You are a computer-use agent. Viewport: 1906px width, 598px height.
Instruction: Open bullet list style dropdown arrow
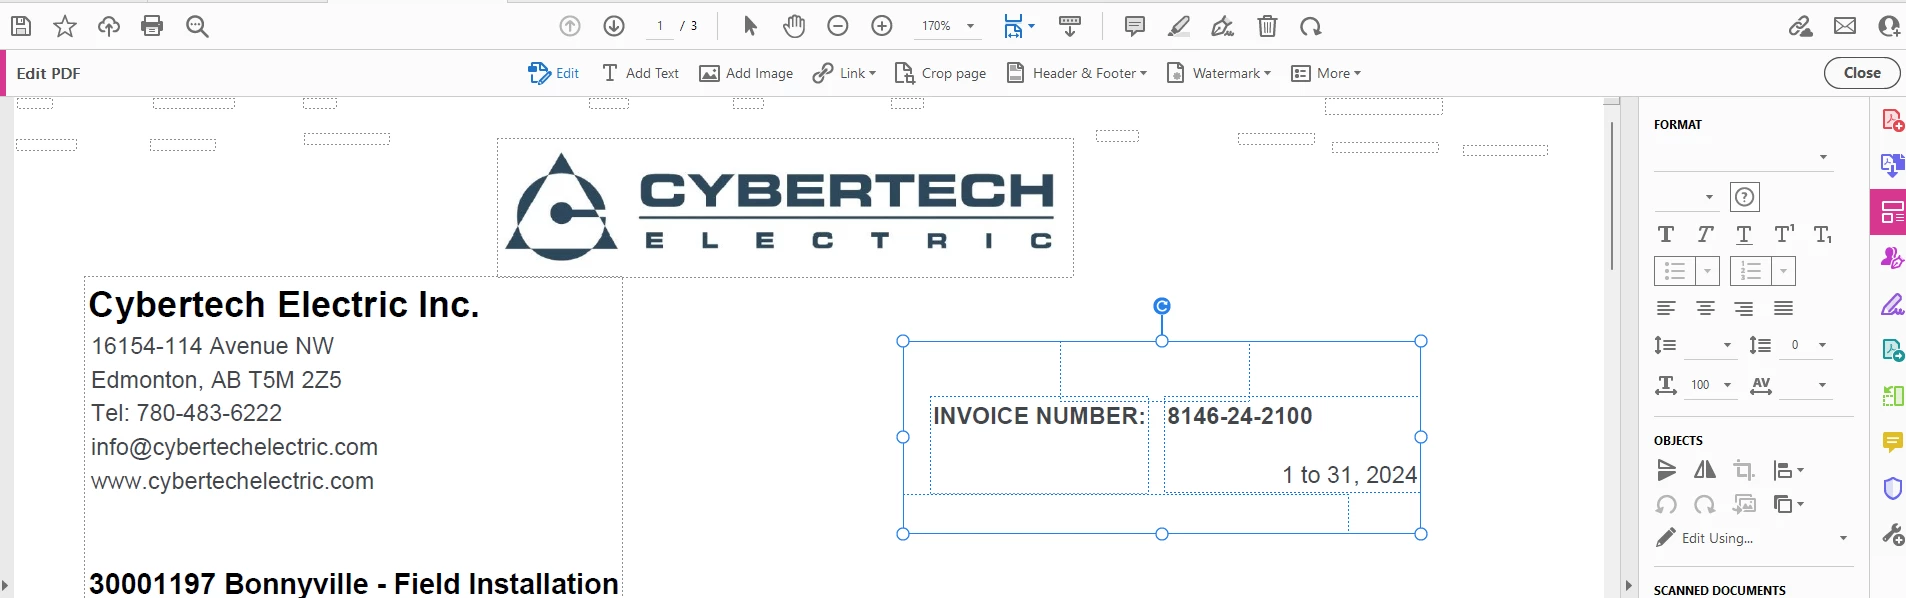coord(1708,271)
